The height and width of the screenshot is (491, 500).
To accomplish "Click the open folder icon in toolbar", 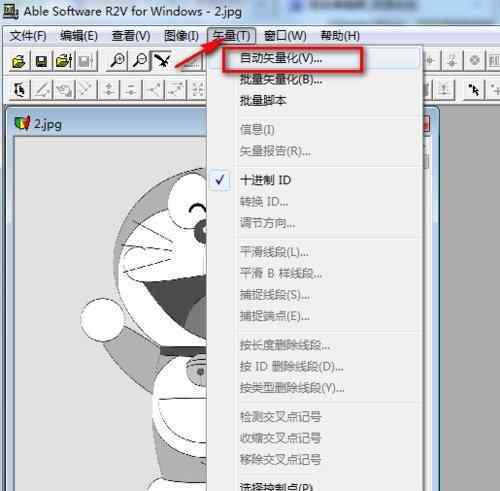I will coord(18,61).
